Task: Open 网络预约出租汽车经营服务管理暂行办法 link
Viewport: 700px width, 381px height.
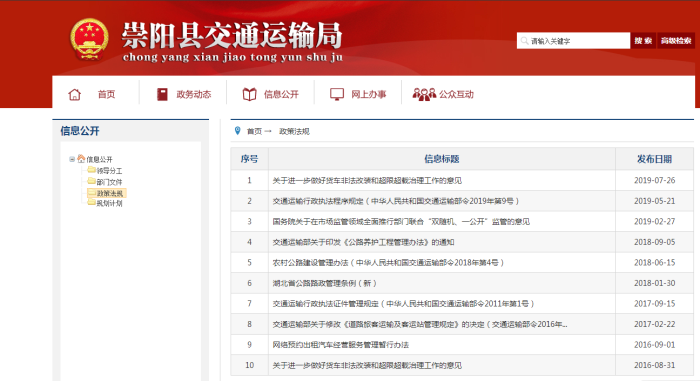Action: point(341,345)
